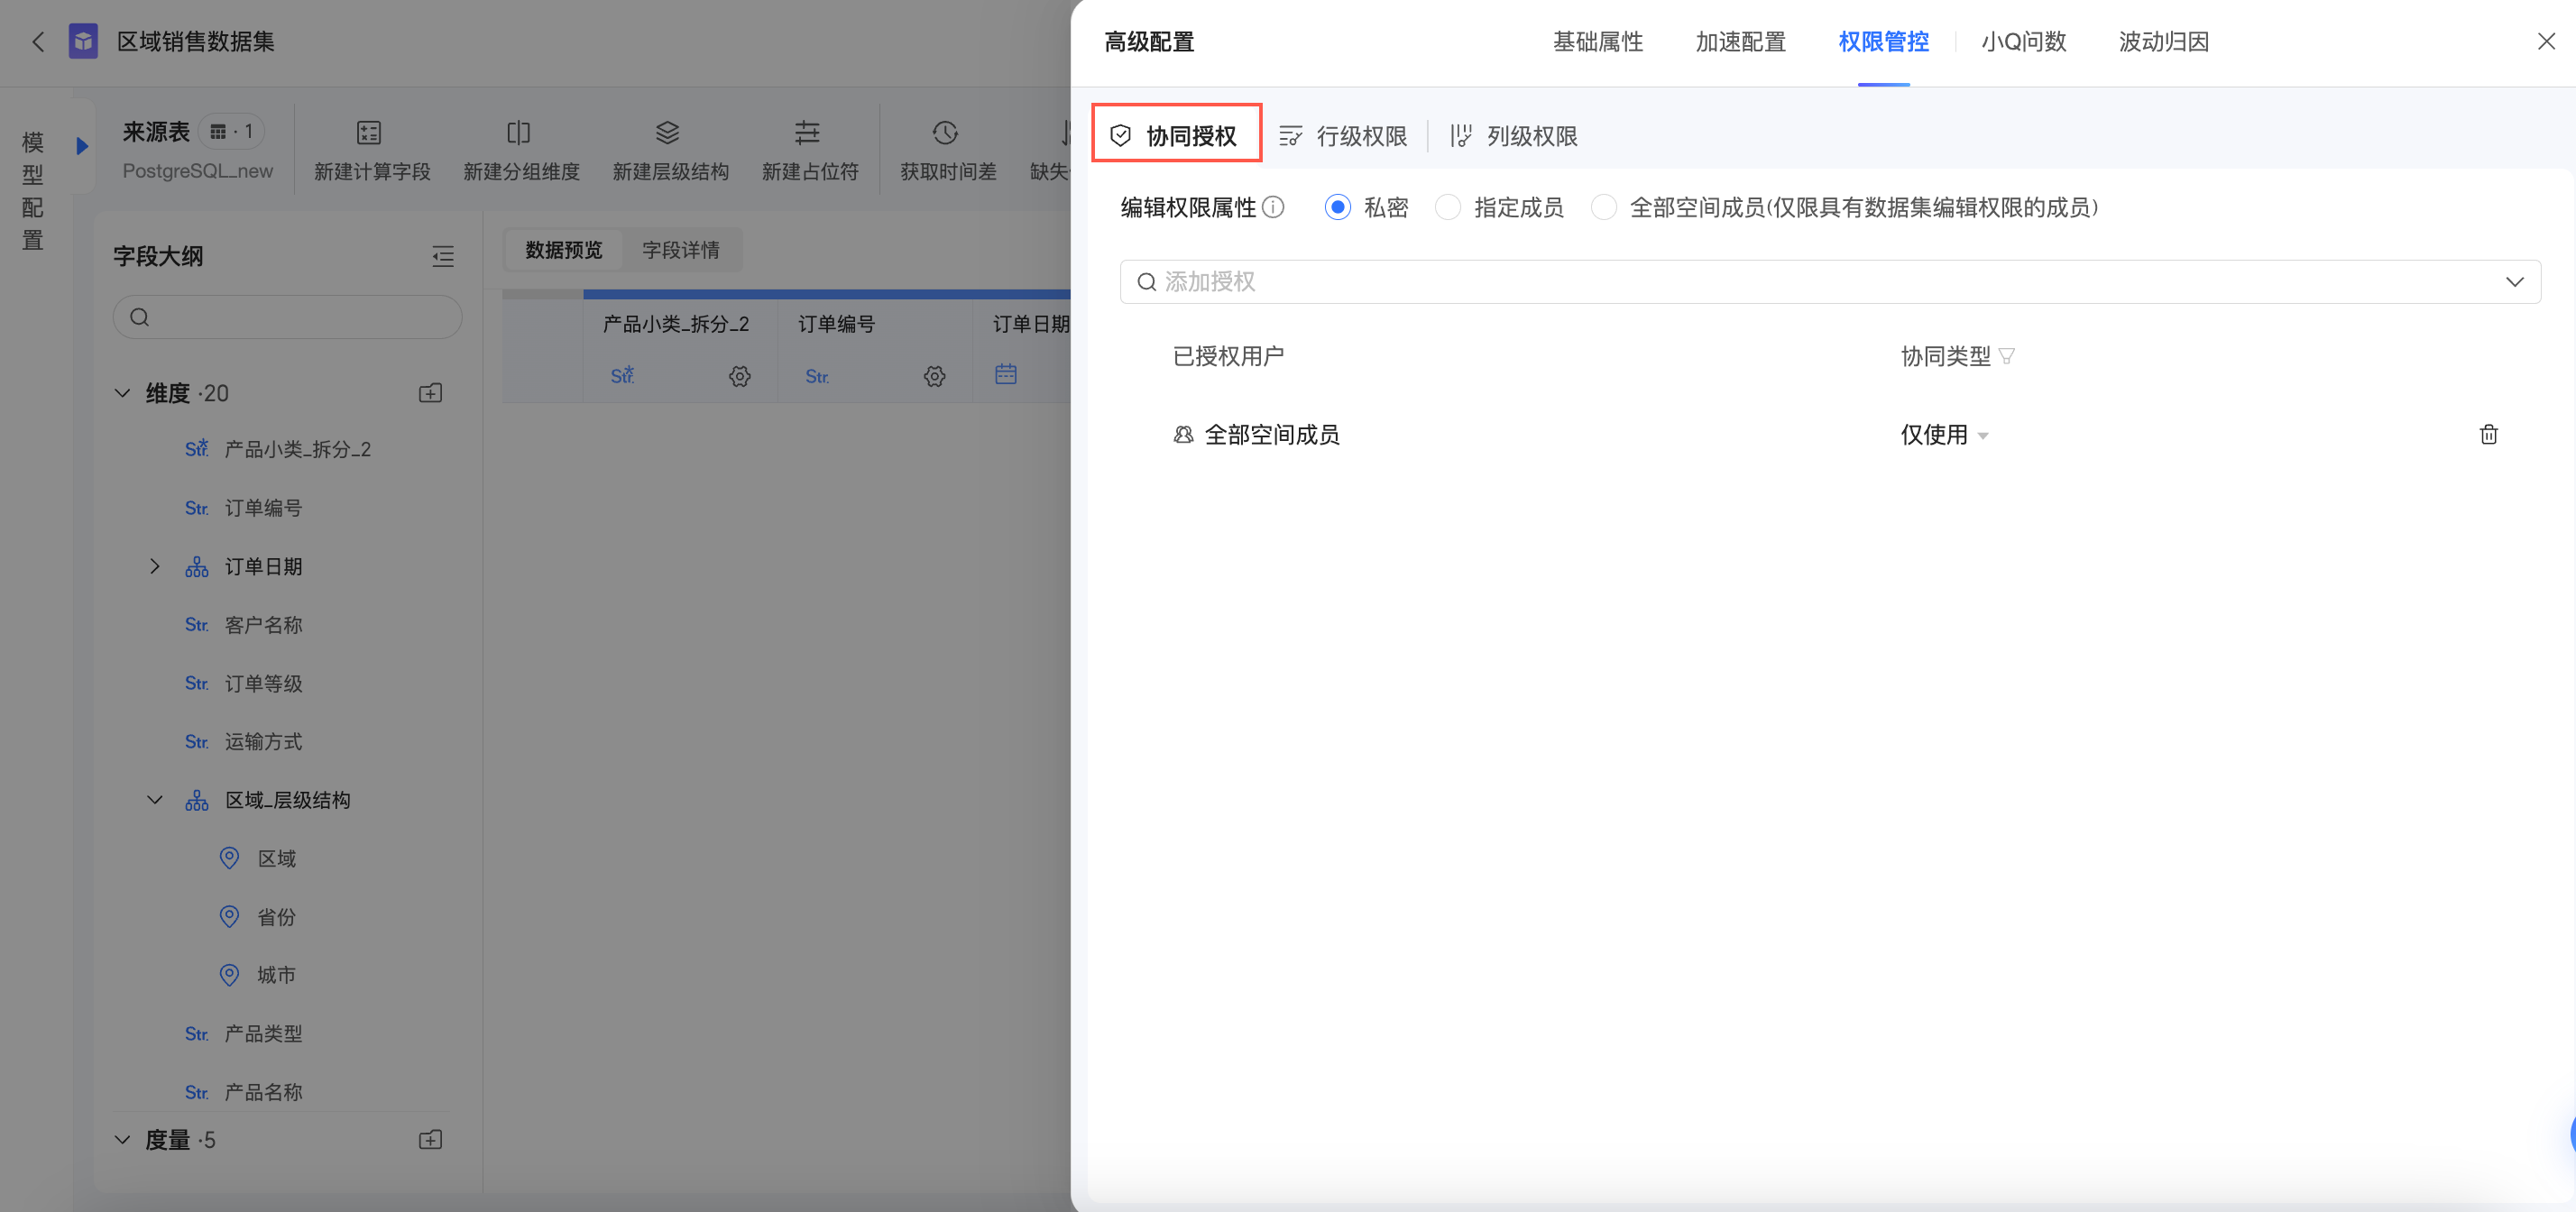Click the back arrow beside 区域销售数据集
The image size is (2576, 1212).
39,42
